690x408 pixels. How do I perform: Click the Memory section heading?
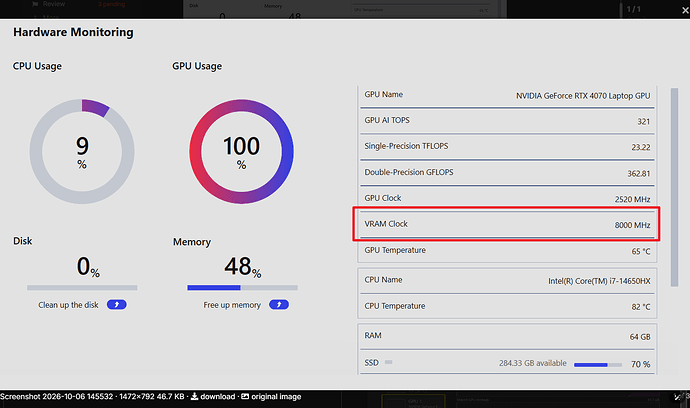(x=192, y=242)
